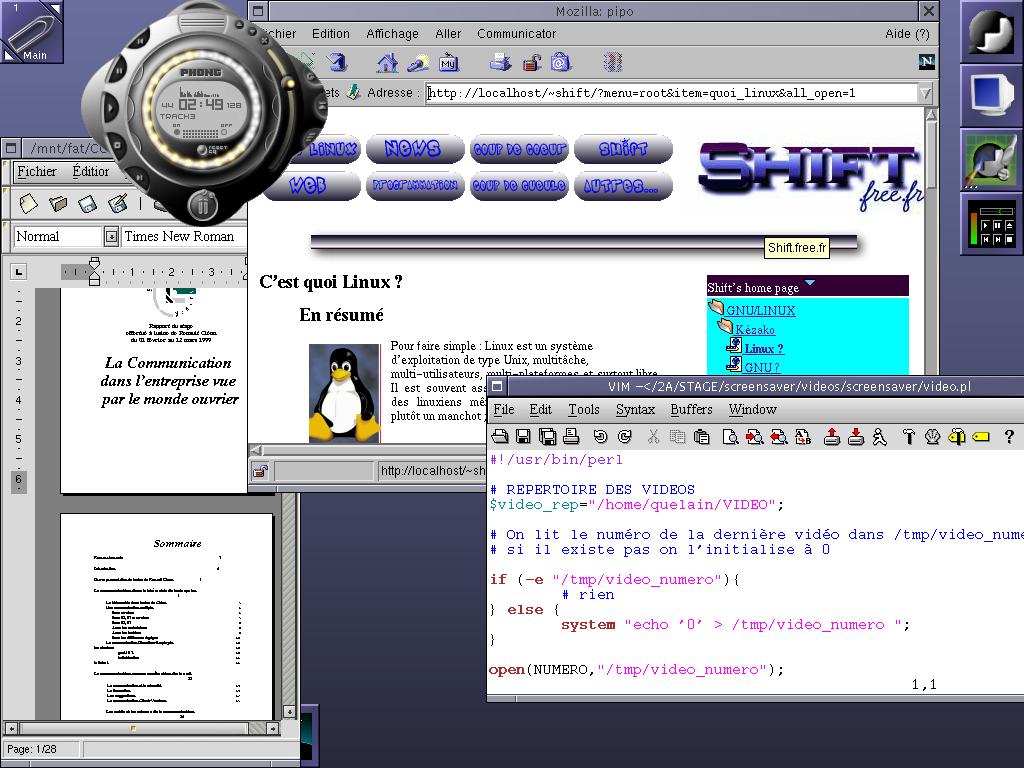1024x768 pixels.
Task: Go to the Home page in Mozilla toolbar
Action: pos(387,63)
